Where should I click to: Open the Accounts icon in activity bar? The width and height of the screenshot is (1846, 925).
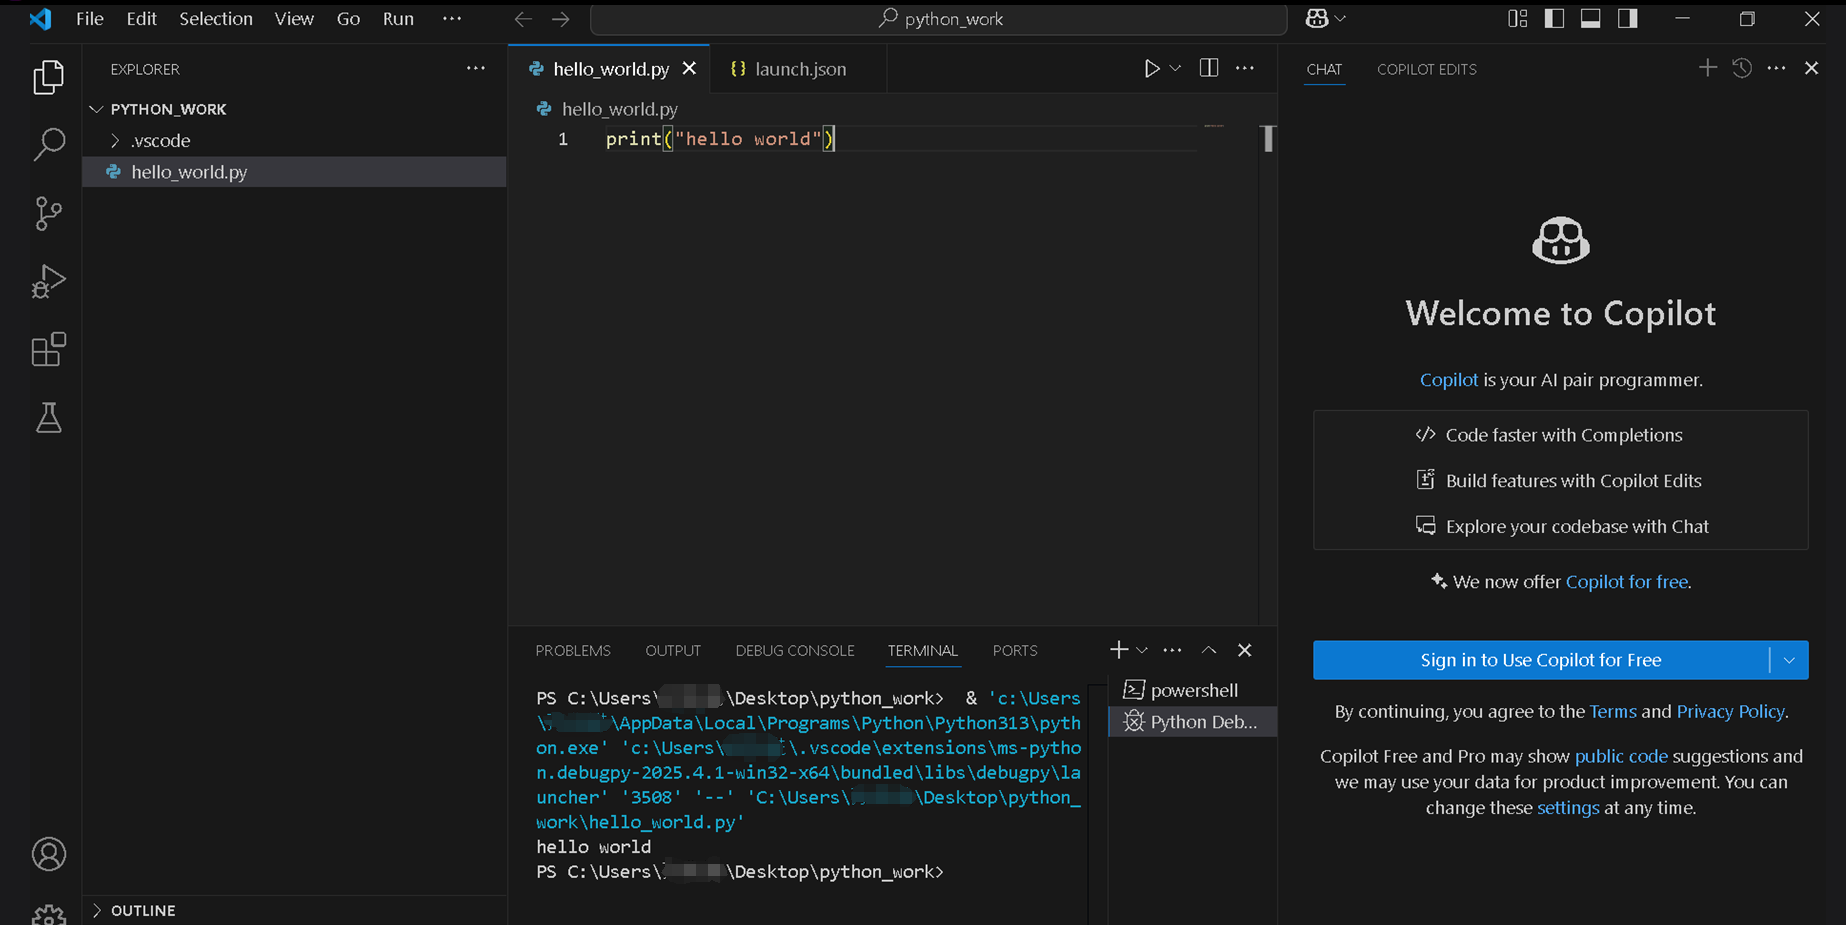coord(48,854)
